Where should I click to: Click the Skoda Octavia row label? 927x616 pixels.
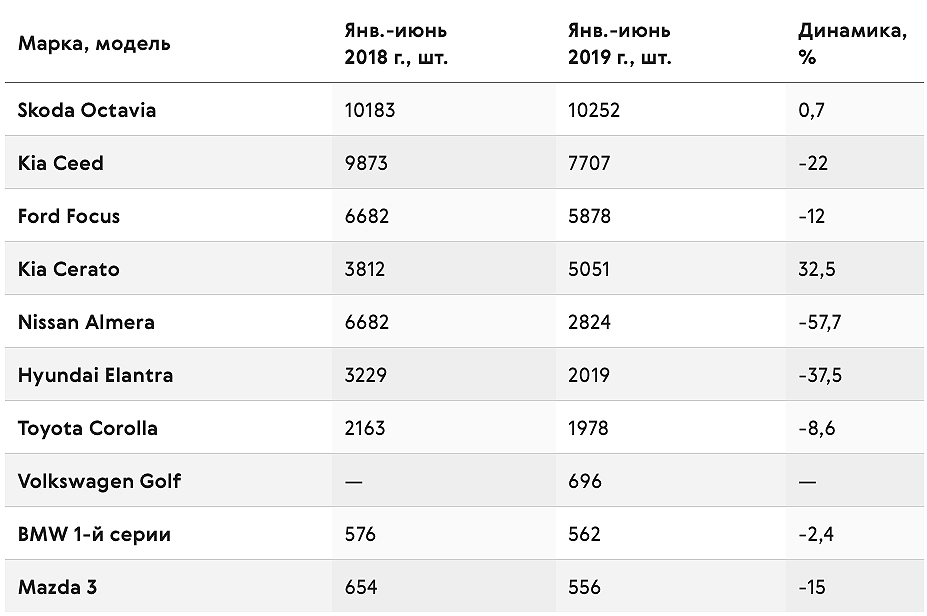pos(87,110)
